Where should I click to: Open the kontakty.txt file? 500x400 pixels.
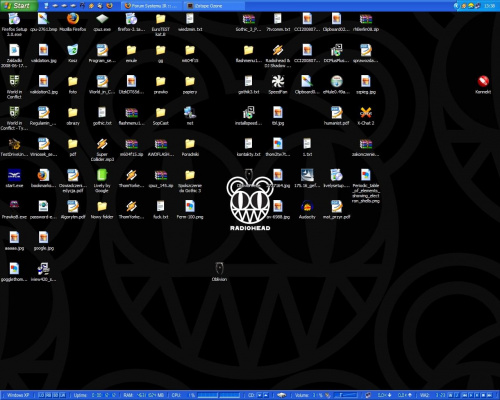[248, 147]
